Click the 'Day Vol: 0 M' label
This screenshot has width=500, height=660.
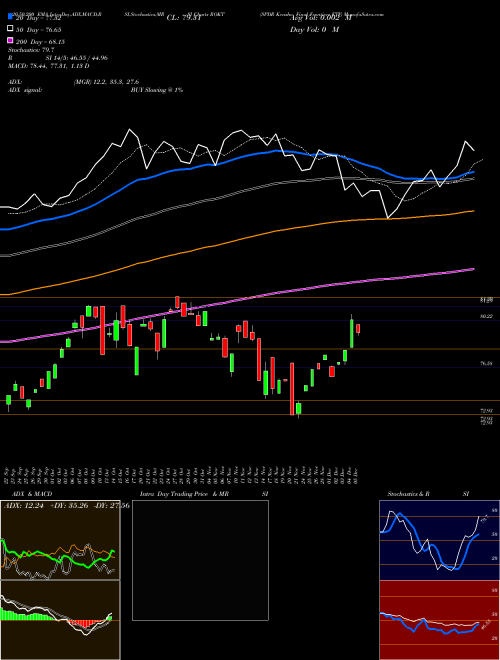click(x=314, y=30)
